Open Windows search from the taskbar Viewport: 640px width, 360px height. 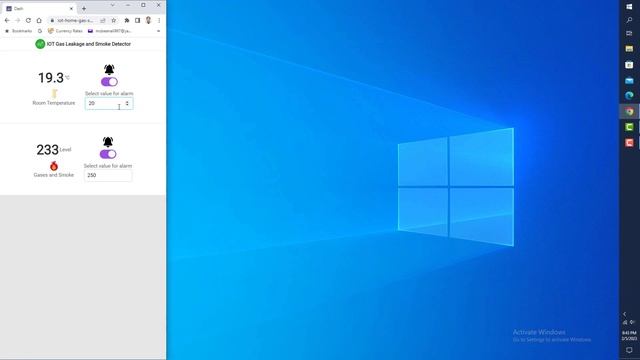tap(629, 20)
